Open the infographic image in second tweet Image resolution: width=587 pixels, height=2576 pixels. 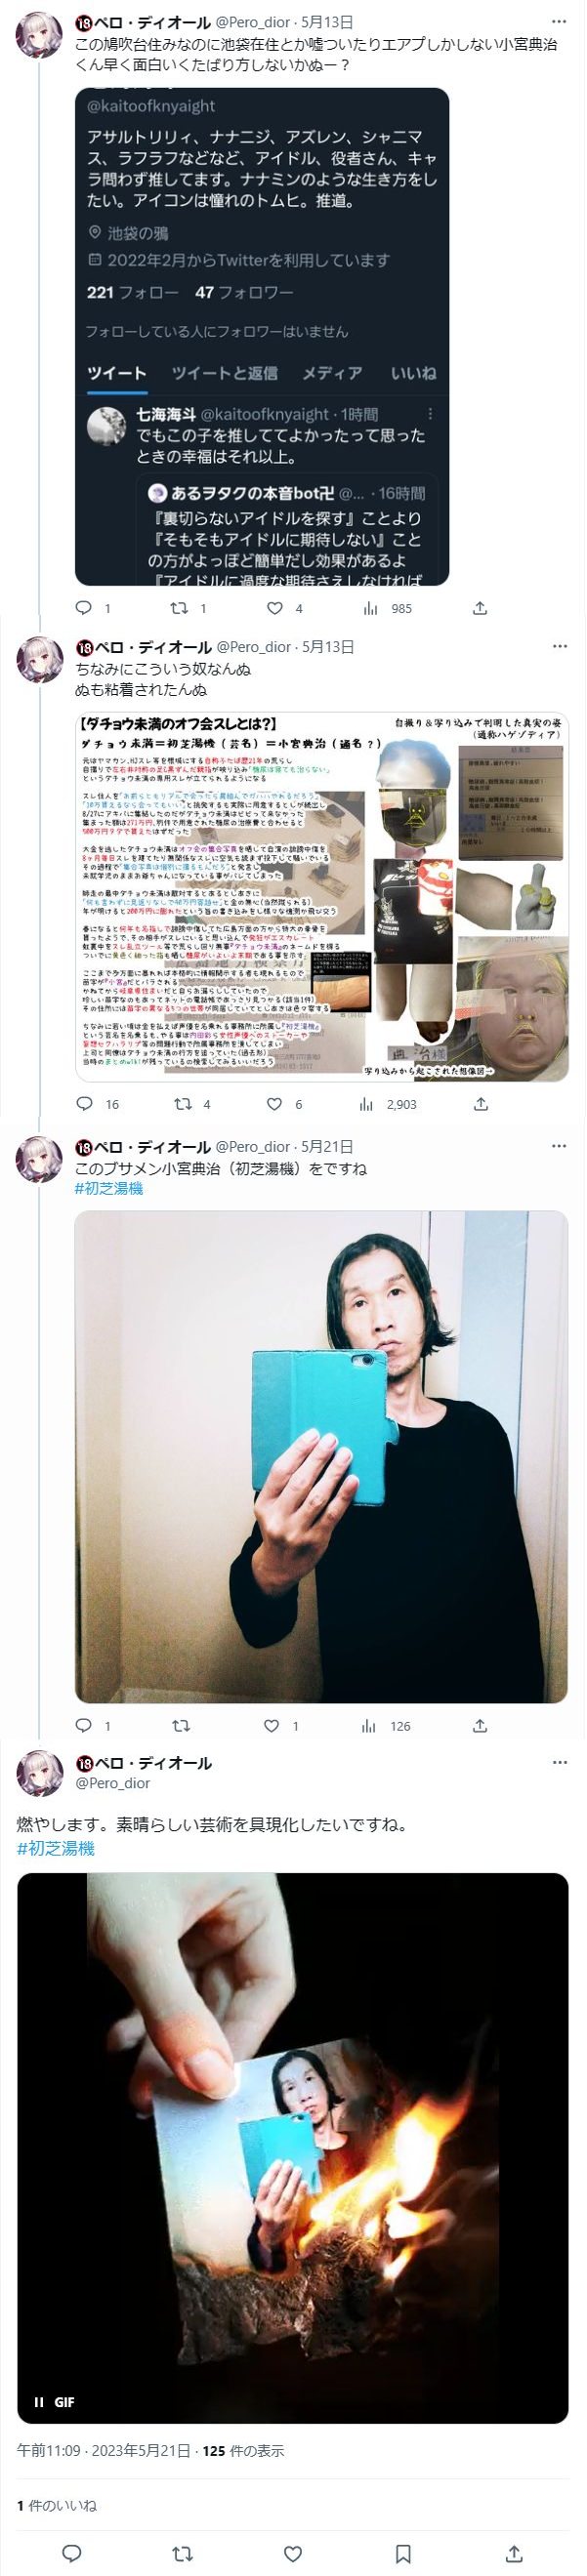click(x=322, y=897)
